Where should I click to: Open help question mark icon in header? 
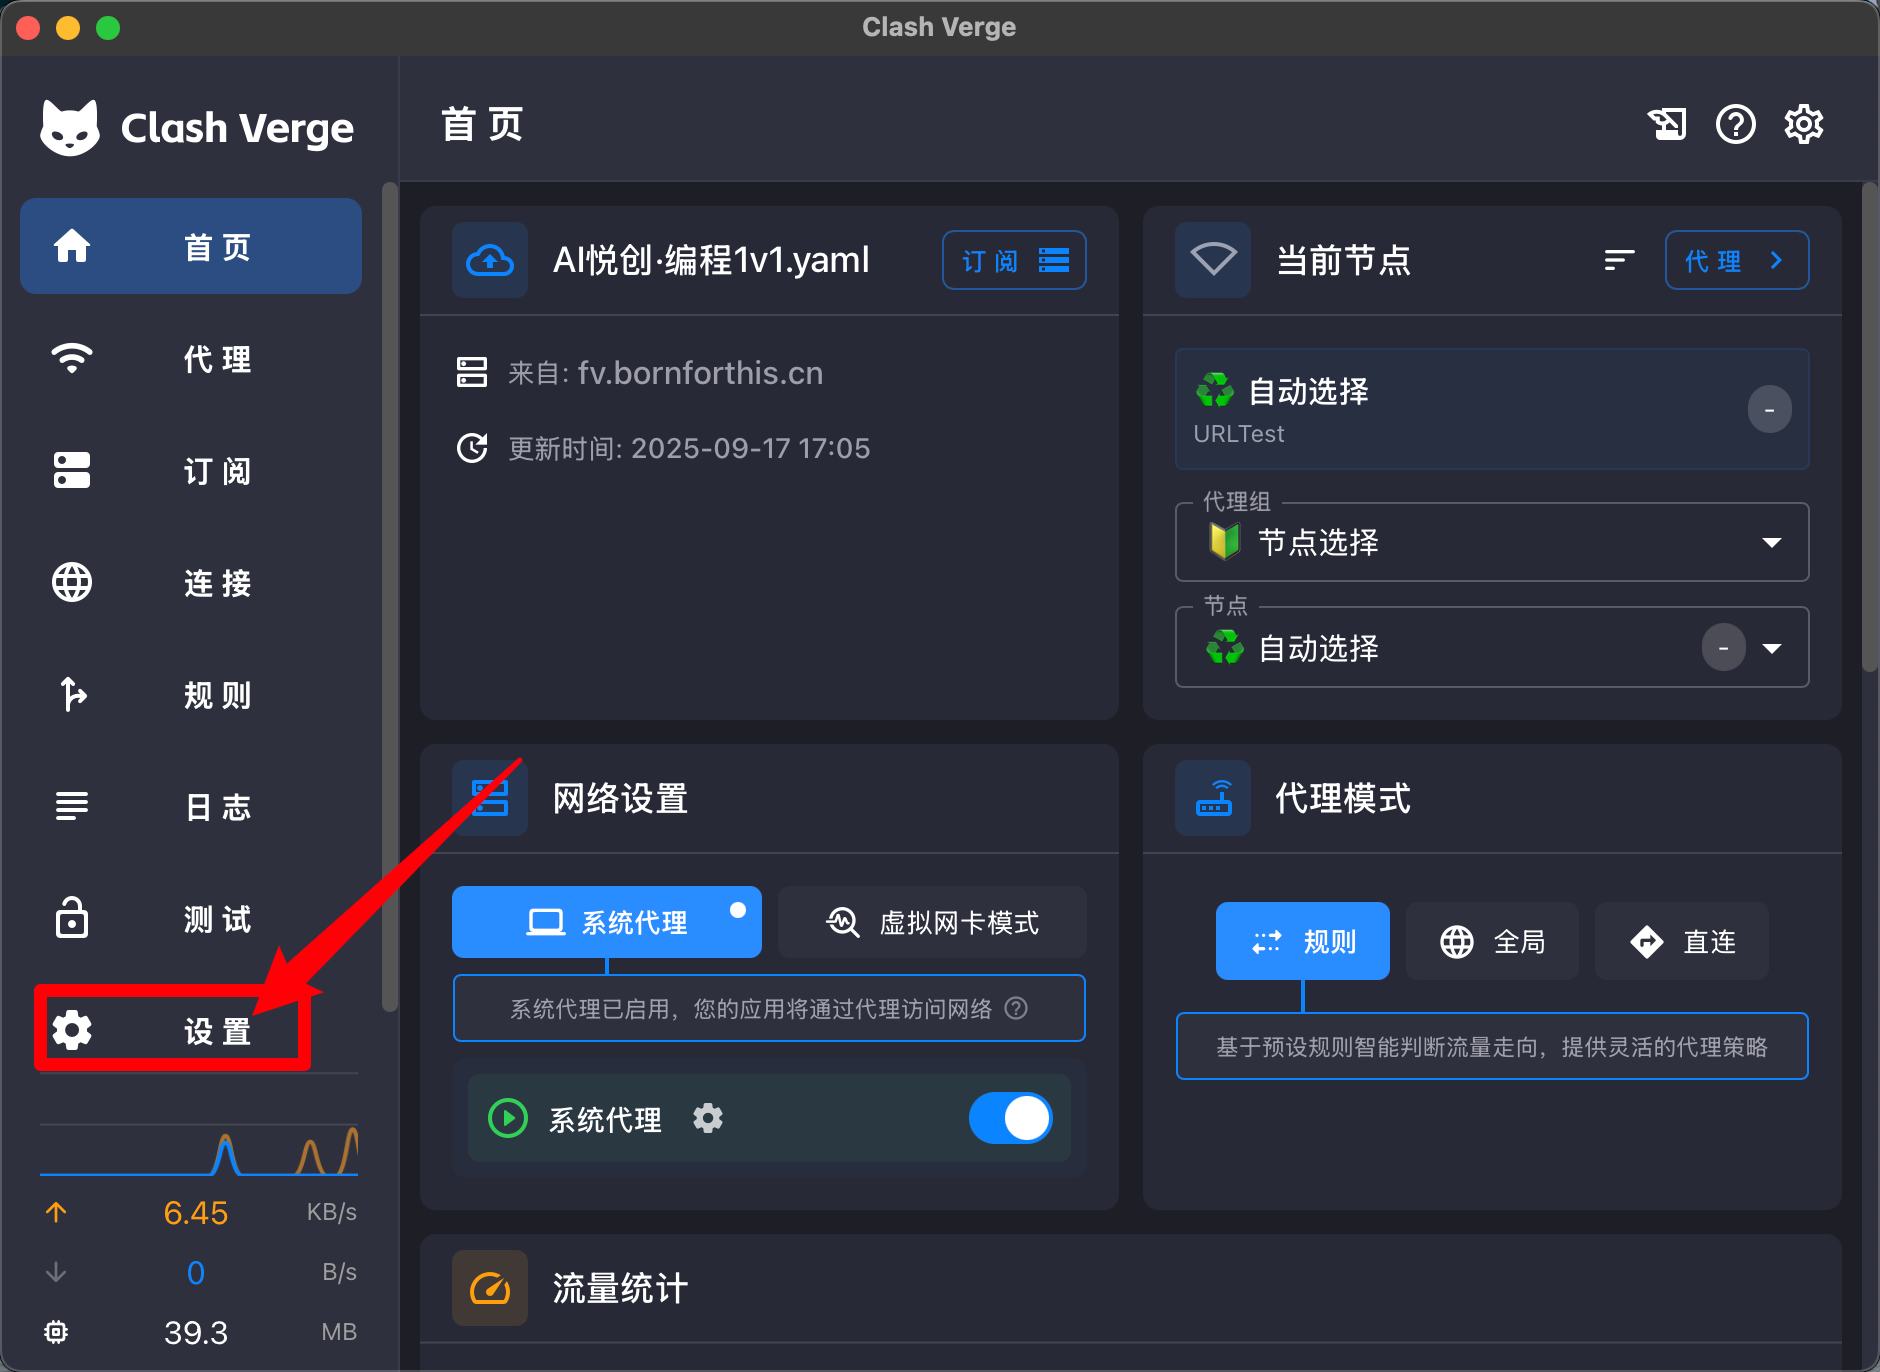click(x=1736, y=125)
